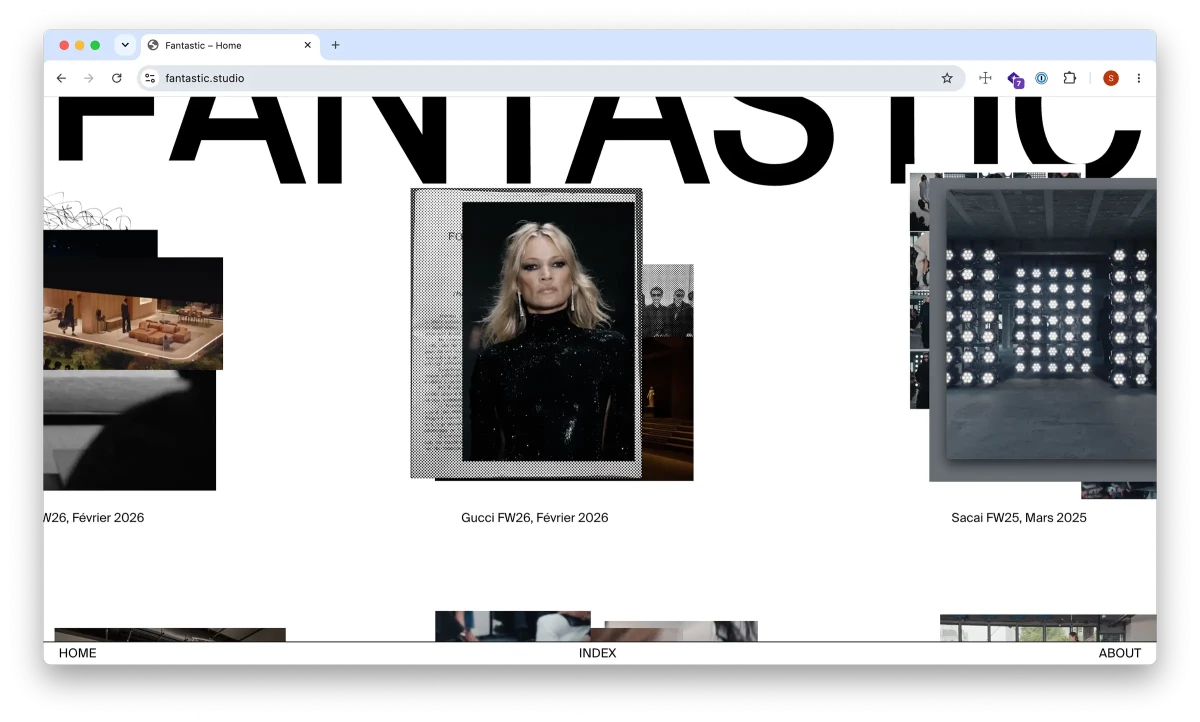
Task: Open the Sacai FW25, Mars 2025 caption
Action: [1019, 518]
